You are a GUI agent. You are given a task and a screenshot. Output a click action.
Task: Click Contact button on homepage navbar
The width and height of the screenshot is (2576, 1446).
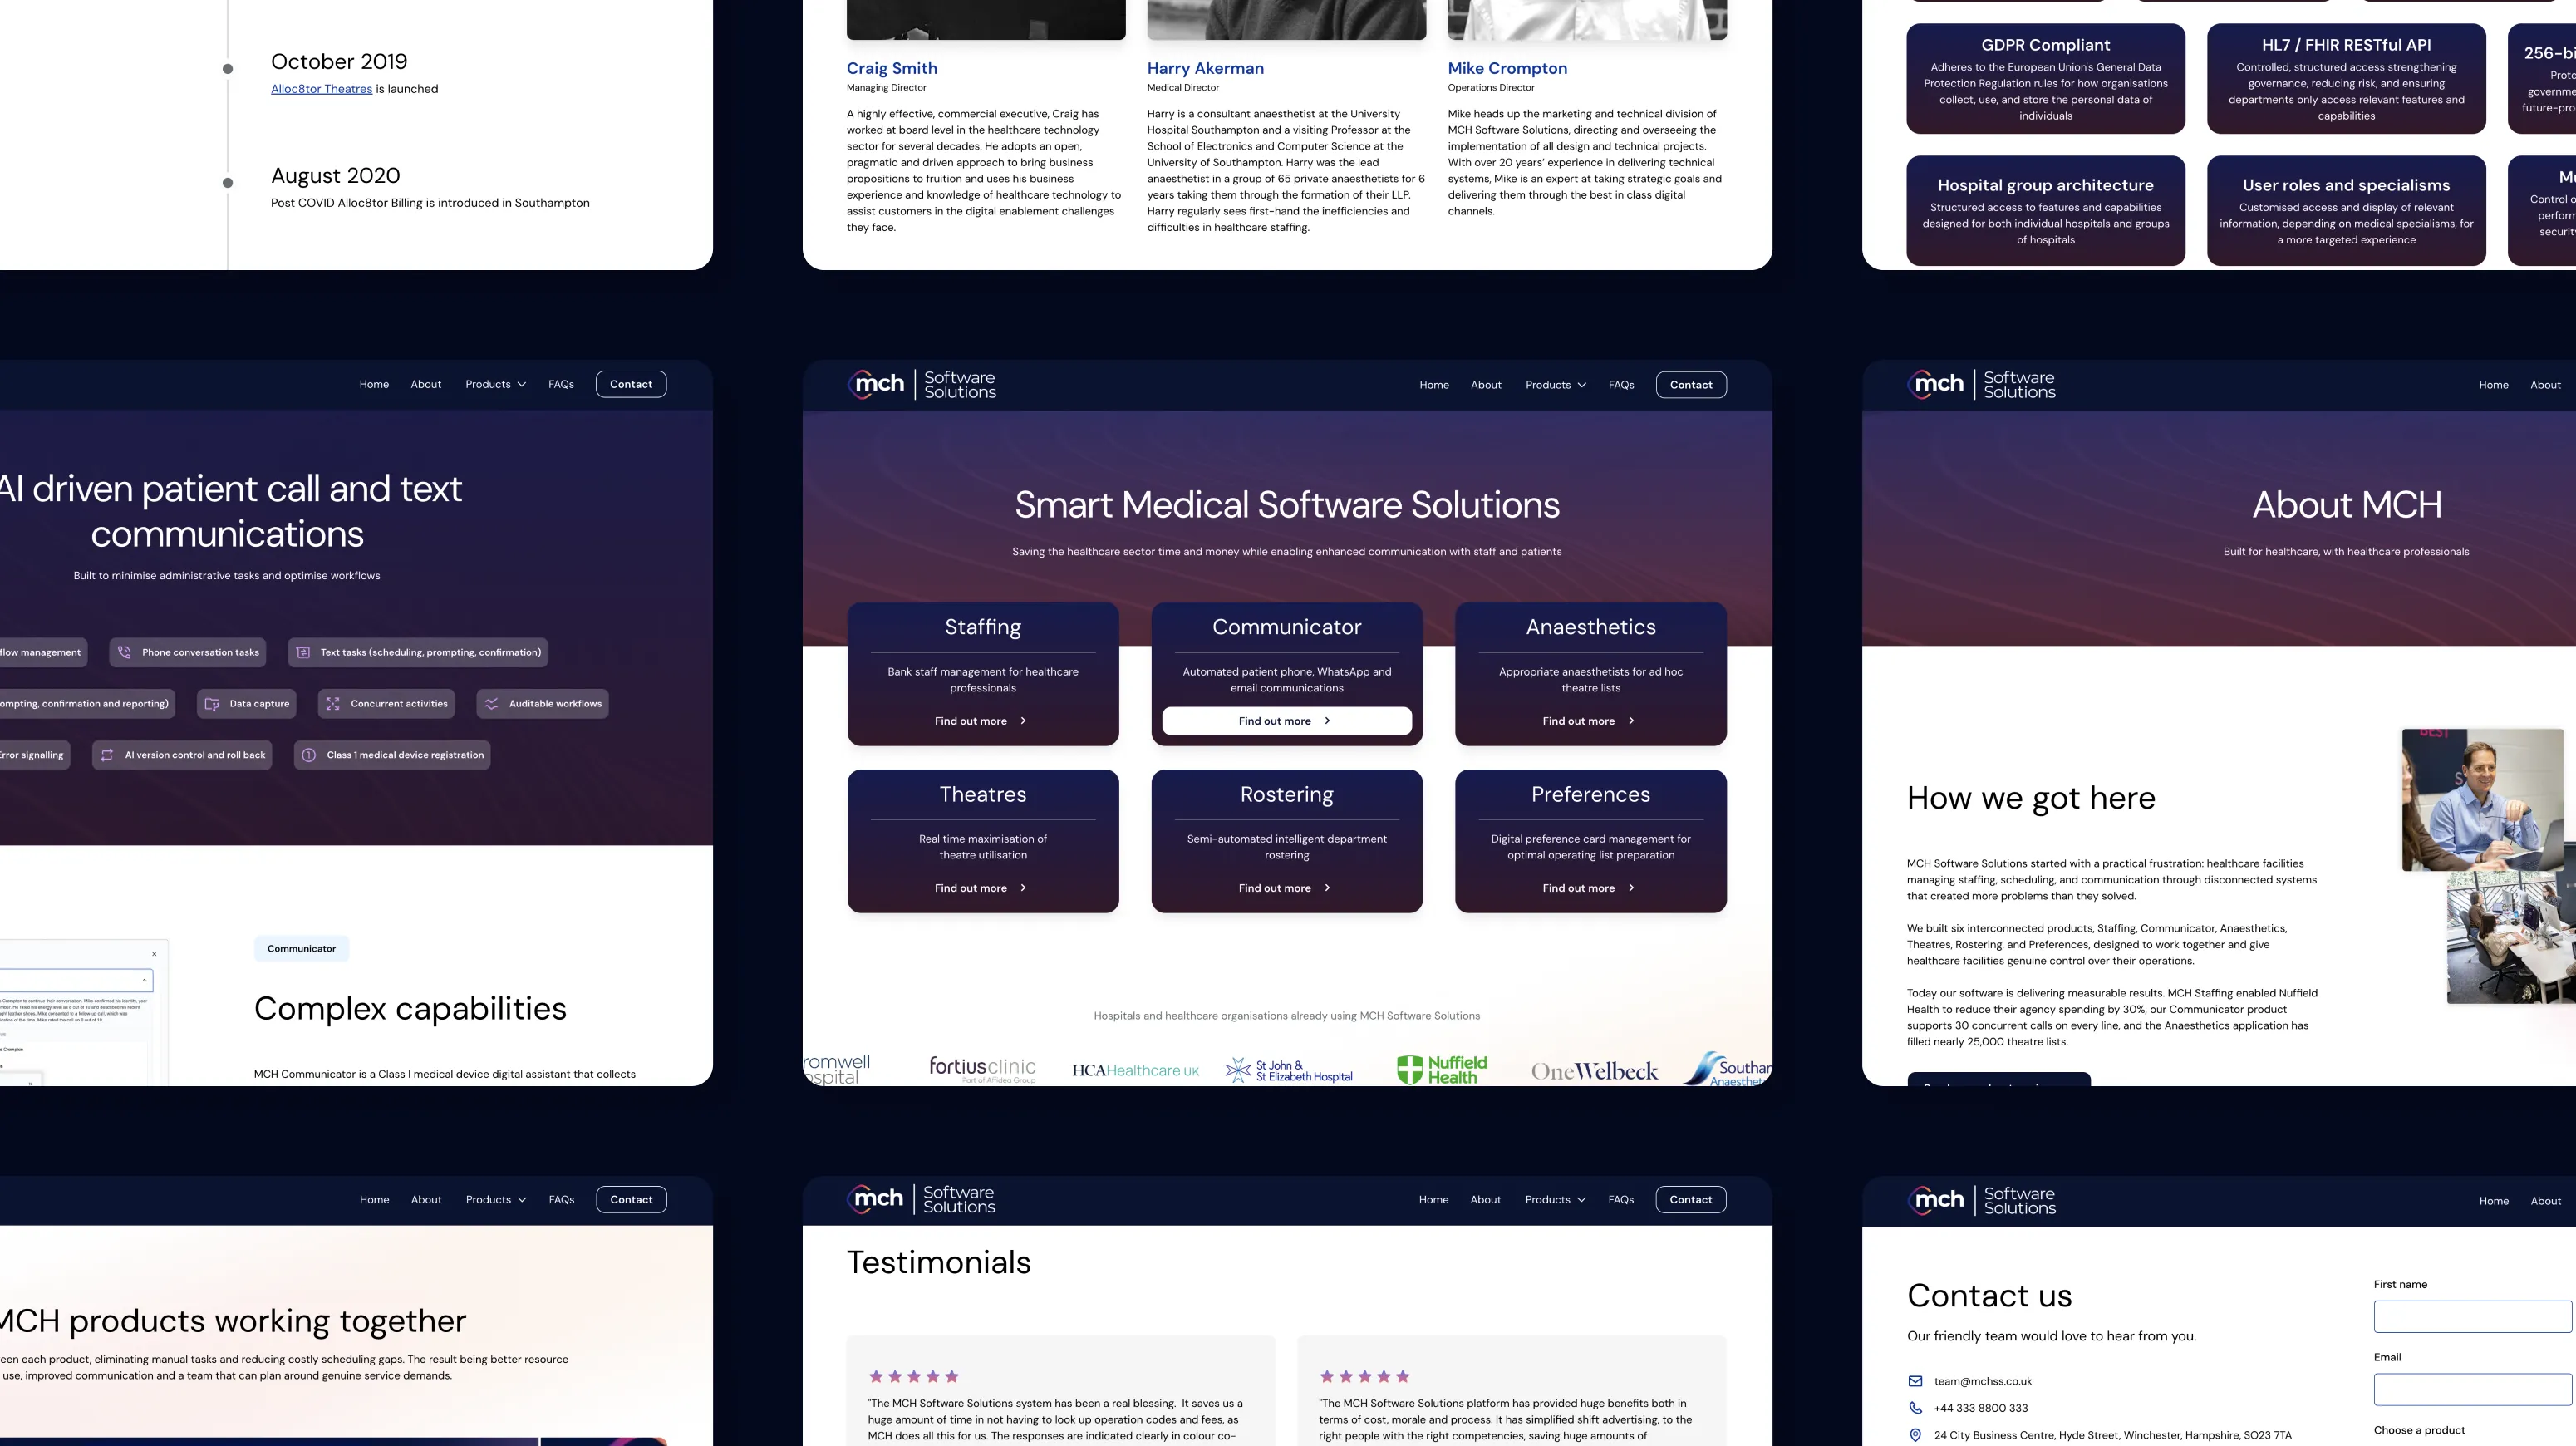1690,385
